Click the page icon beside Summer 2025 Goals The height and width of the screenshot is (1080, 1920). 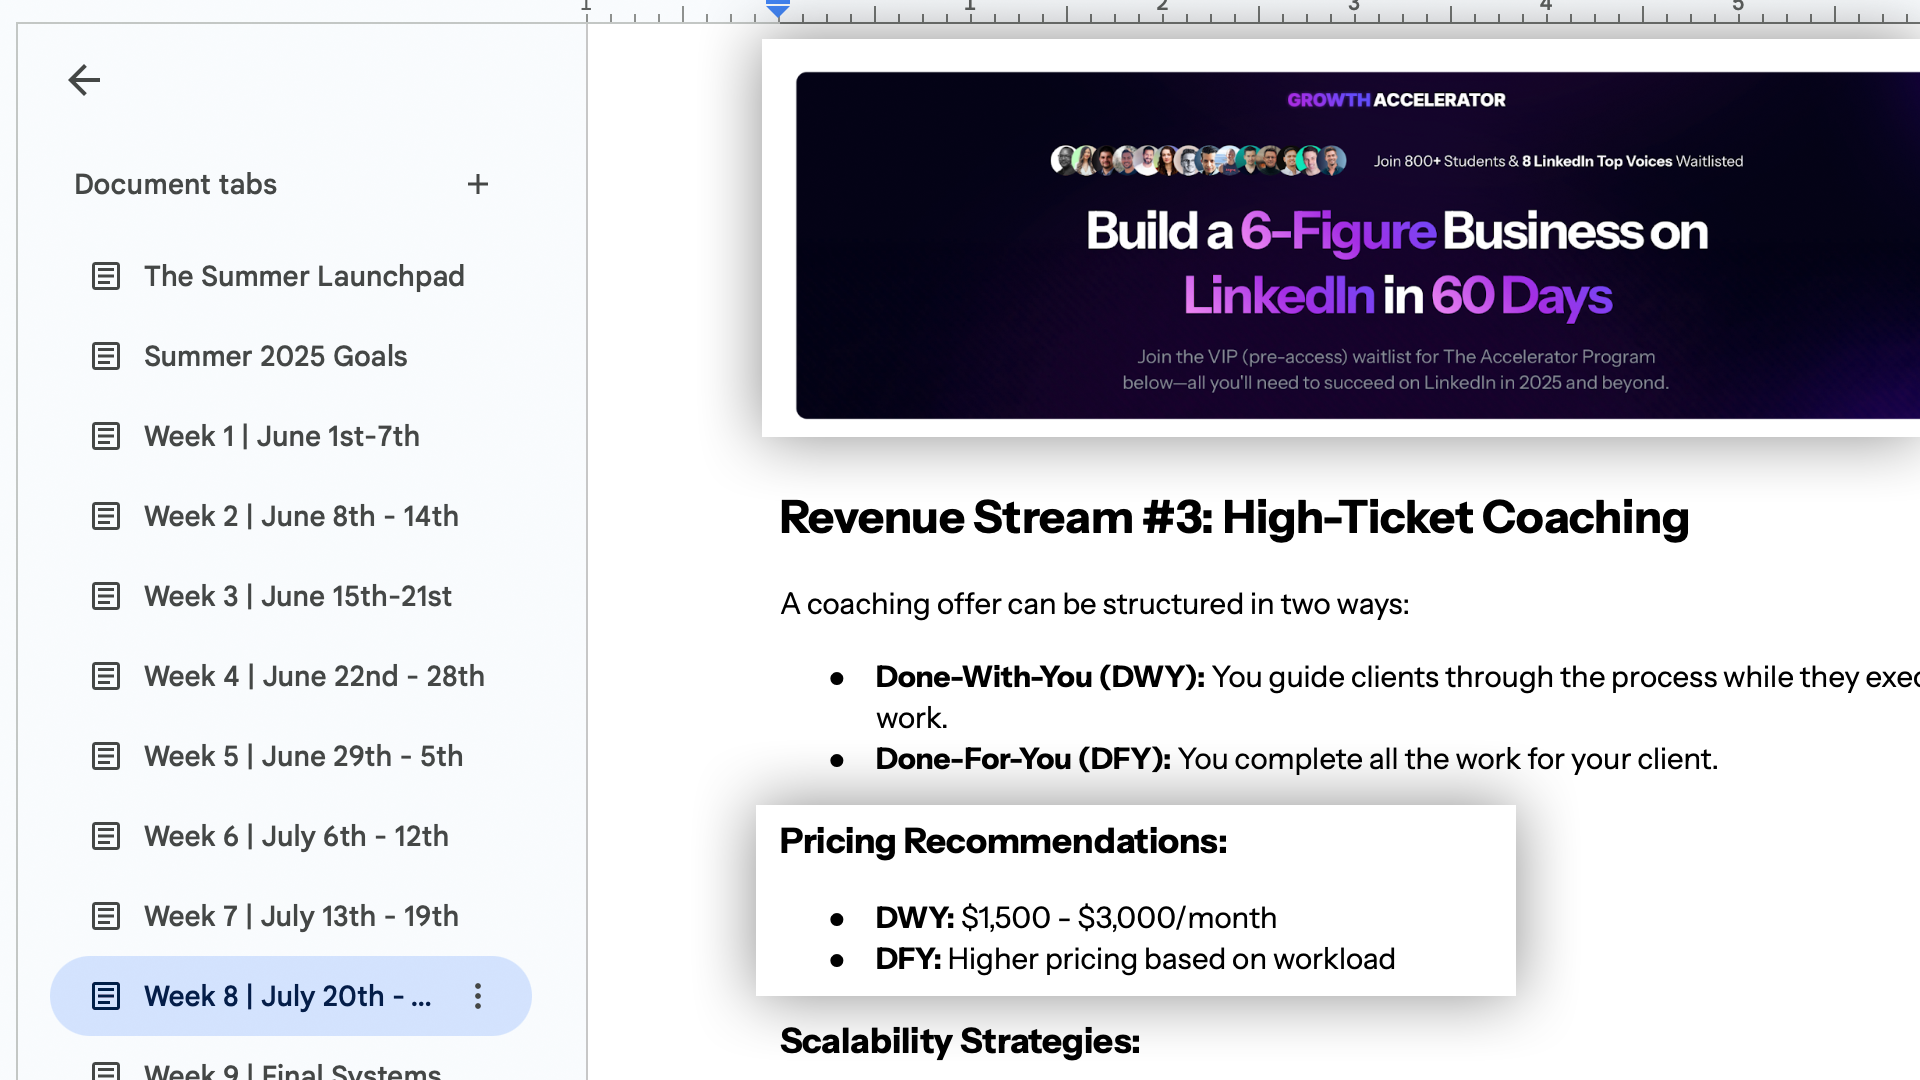coord(106,356)
